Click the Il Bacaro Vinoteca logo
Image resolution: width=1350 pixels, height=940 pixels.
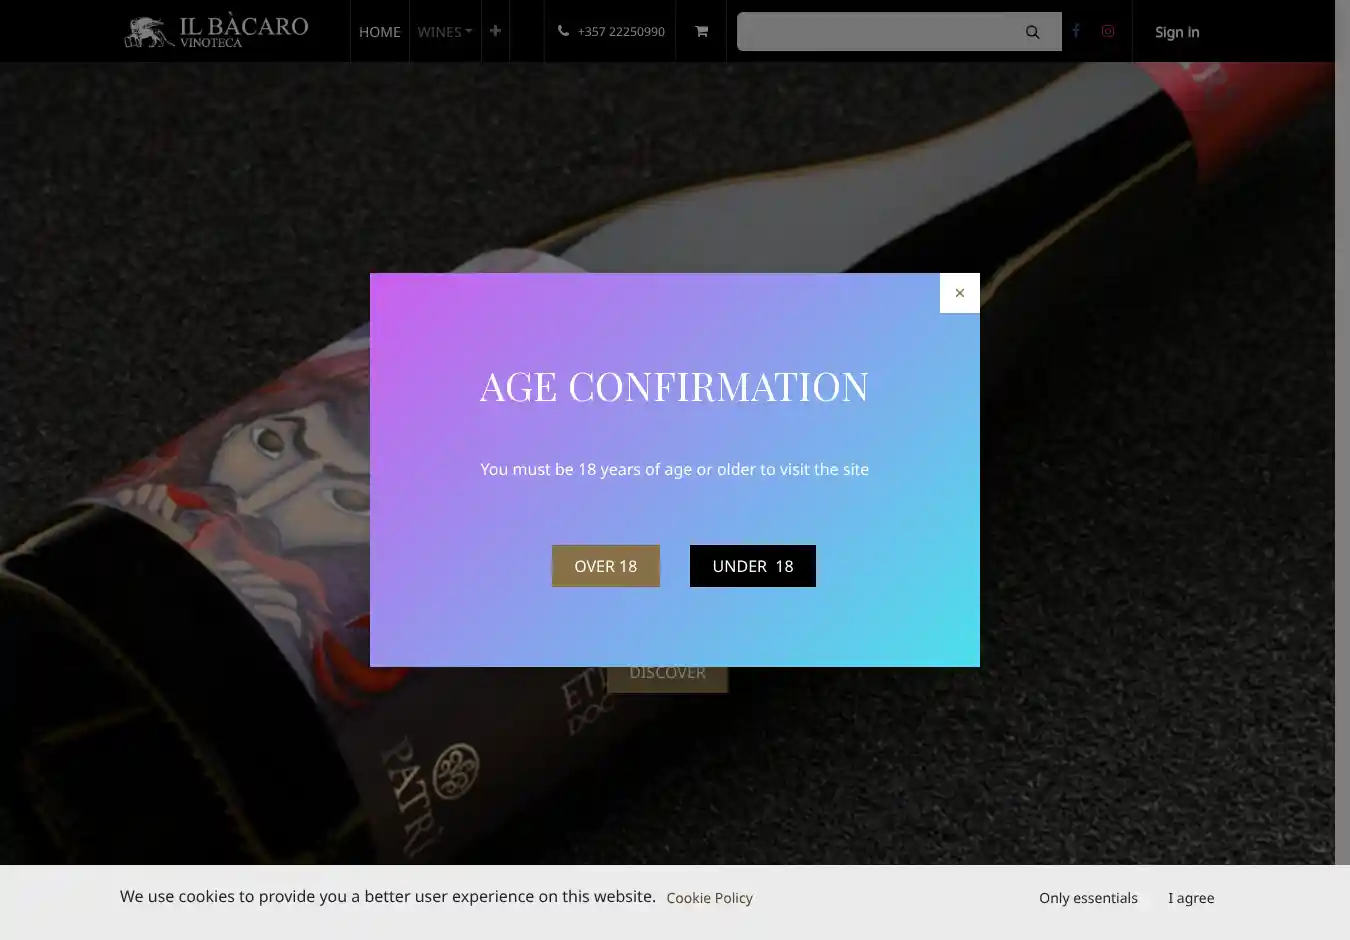point(216,31)
